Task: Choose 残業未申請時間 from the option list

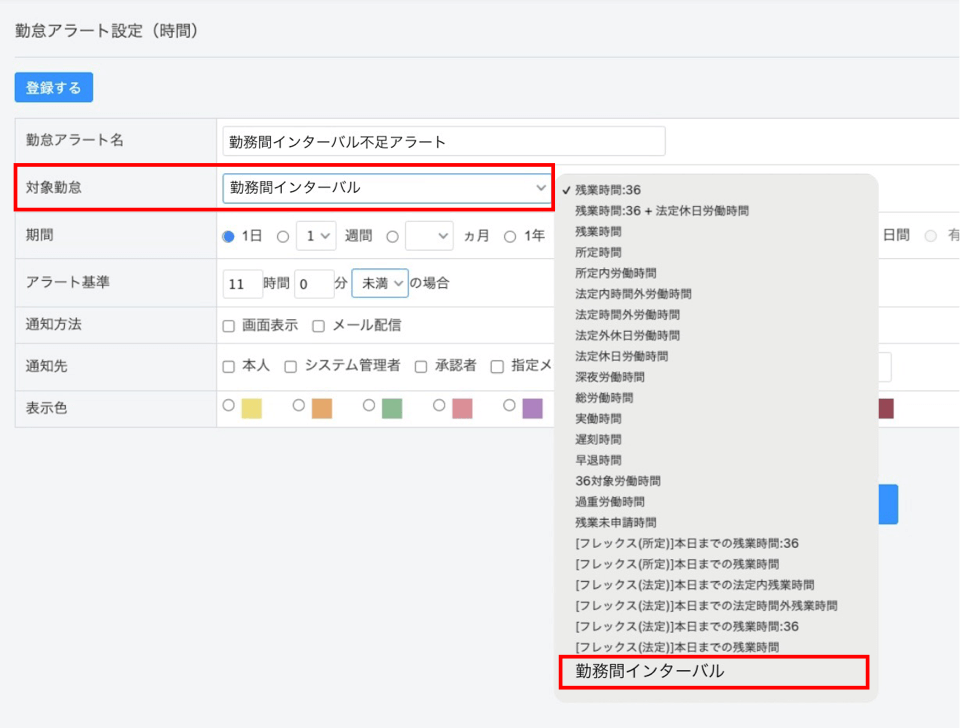Action: (616, 522)
